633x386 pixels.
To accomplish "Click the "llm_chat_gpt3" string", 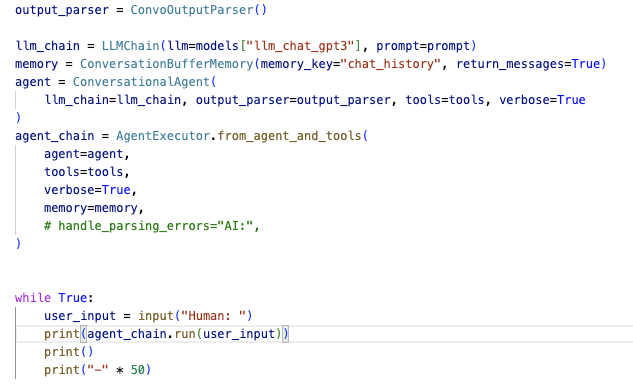I will pyautogui.click(x=300, y=46).
